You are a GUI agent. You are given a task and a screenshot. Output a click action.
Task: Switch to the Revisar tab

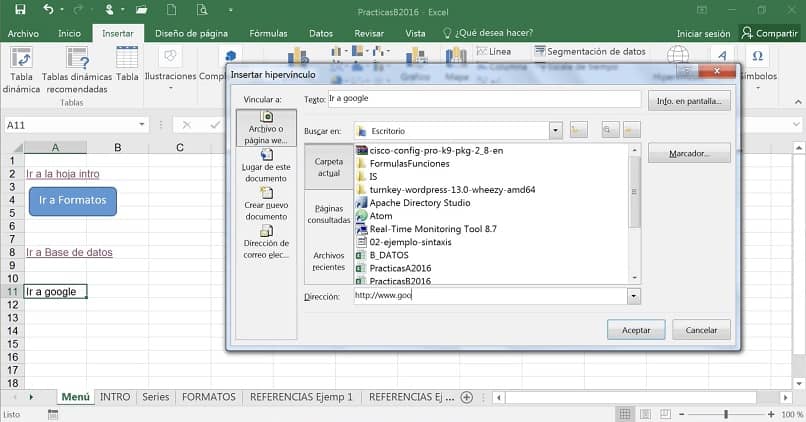pos(369,33)
